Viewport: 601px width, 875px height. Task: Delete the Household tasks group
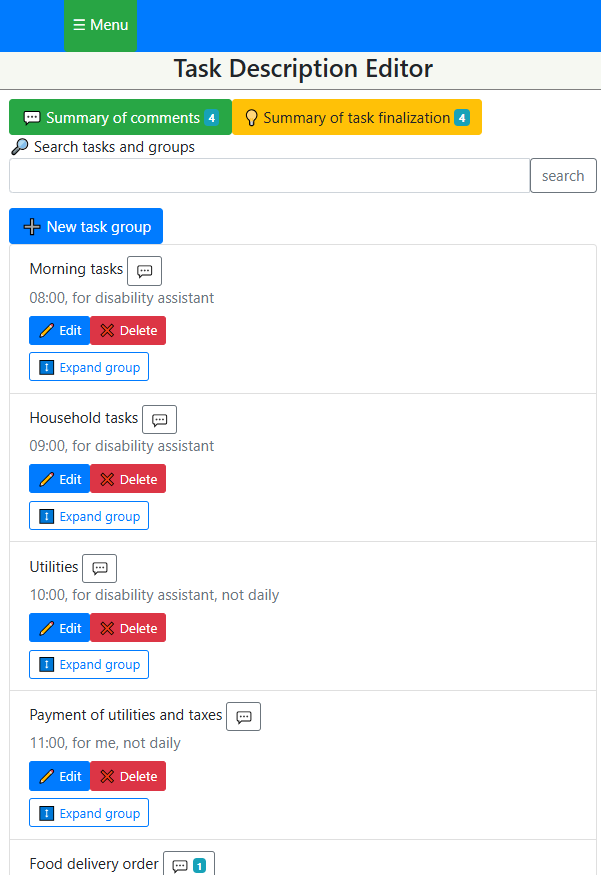click(128, 479)
